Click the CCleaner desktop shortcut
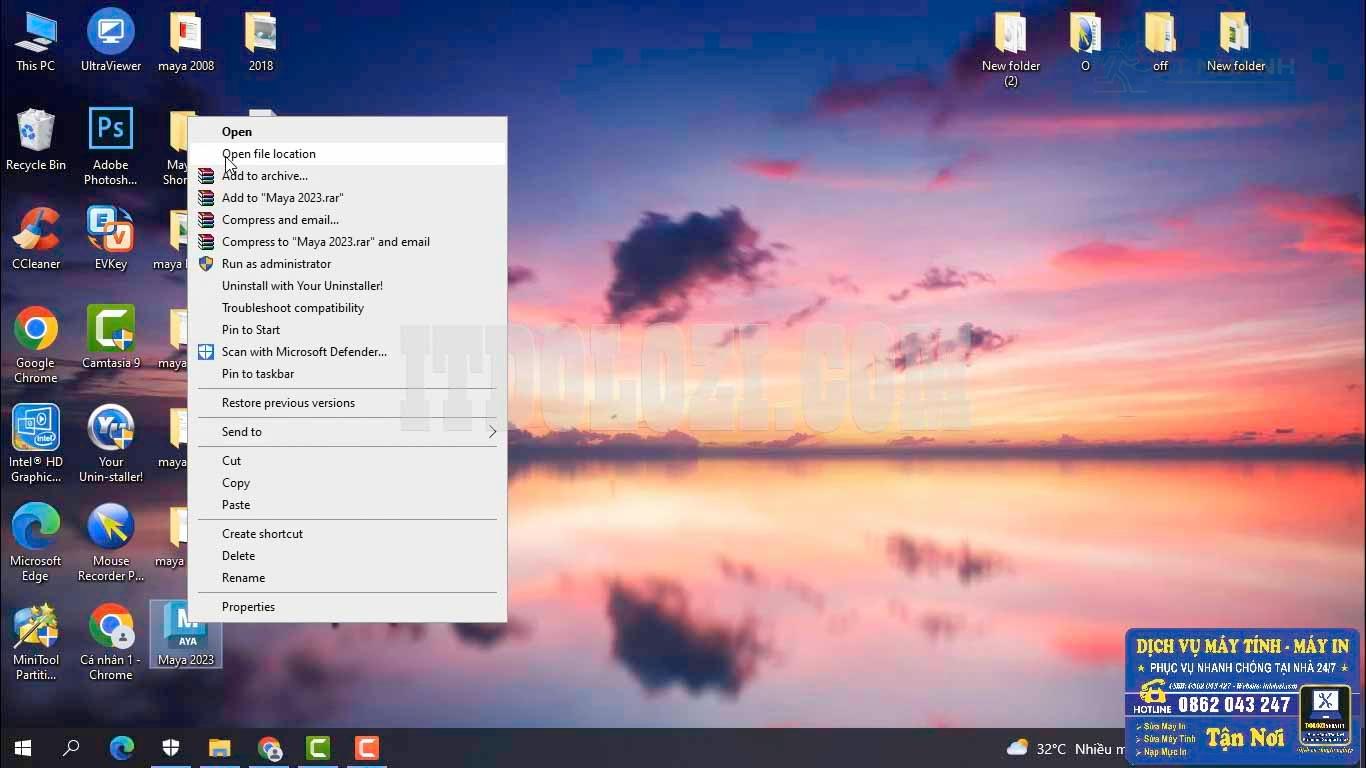This screenshot has width=1366, height=768. coord(36,238)
